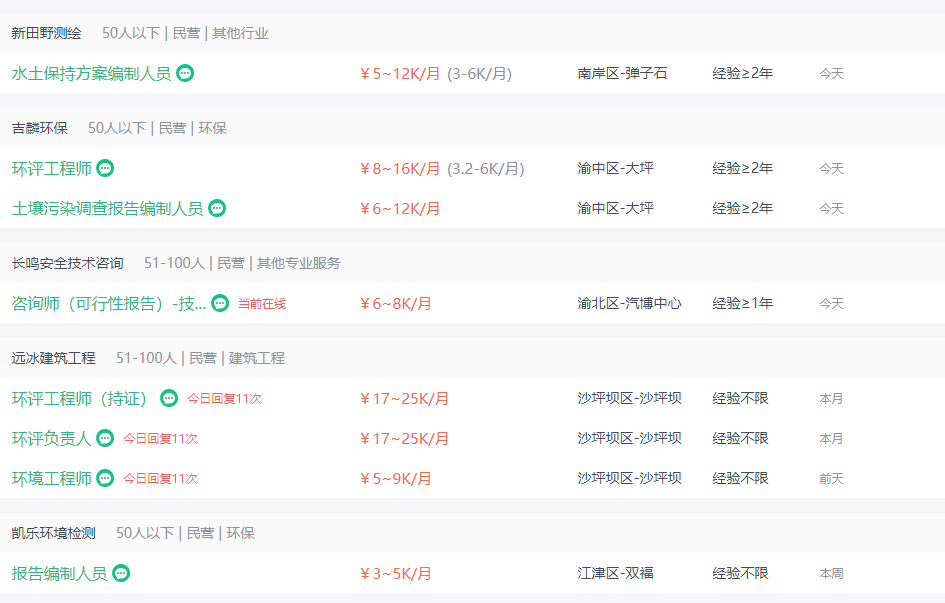945x603 pixels.
Task: Open 水土保持方案编制人员 job listing
Action: click(92, 73)
